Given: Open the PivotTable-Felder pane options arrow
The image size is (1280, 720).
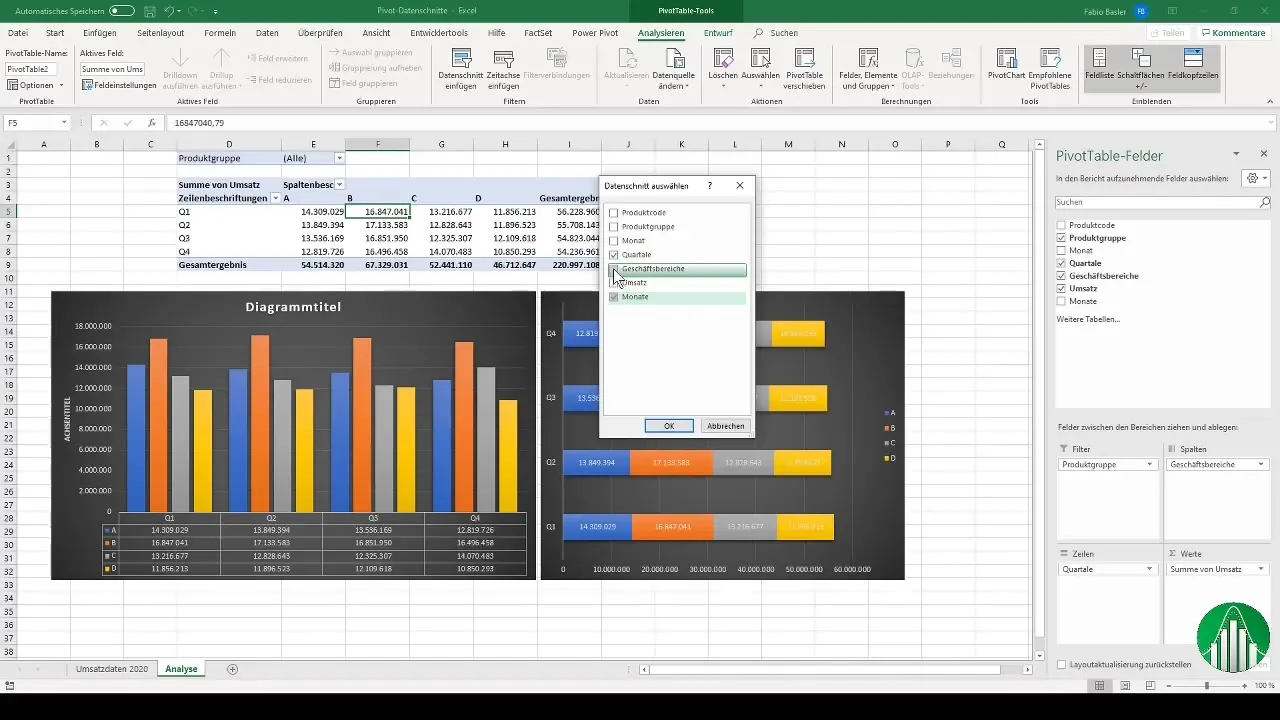Looking at the screenshot, I should click(1237, 154).
